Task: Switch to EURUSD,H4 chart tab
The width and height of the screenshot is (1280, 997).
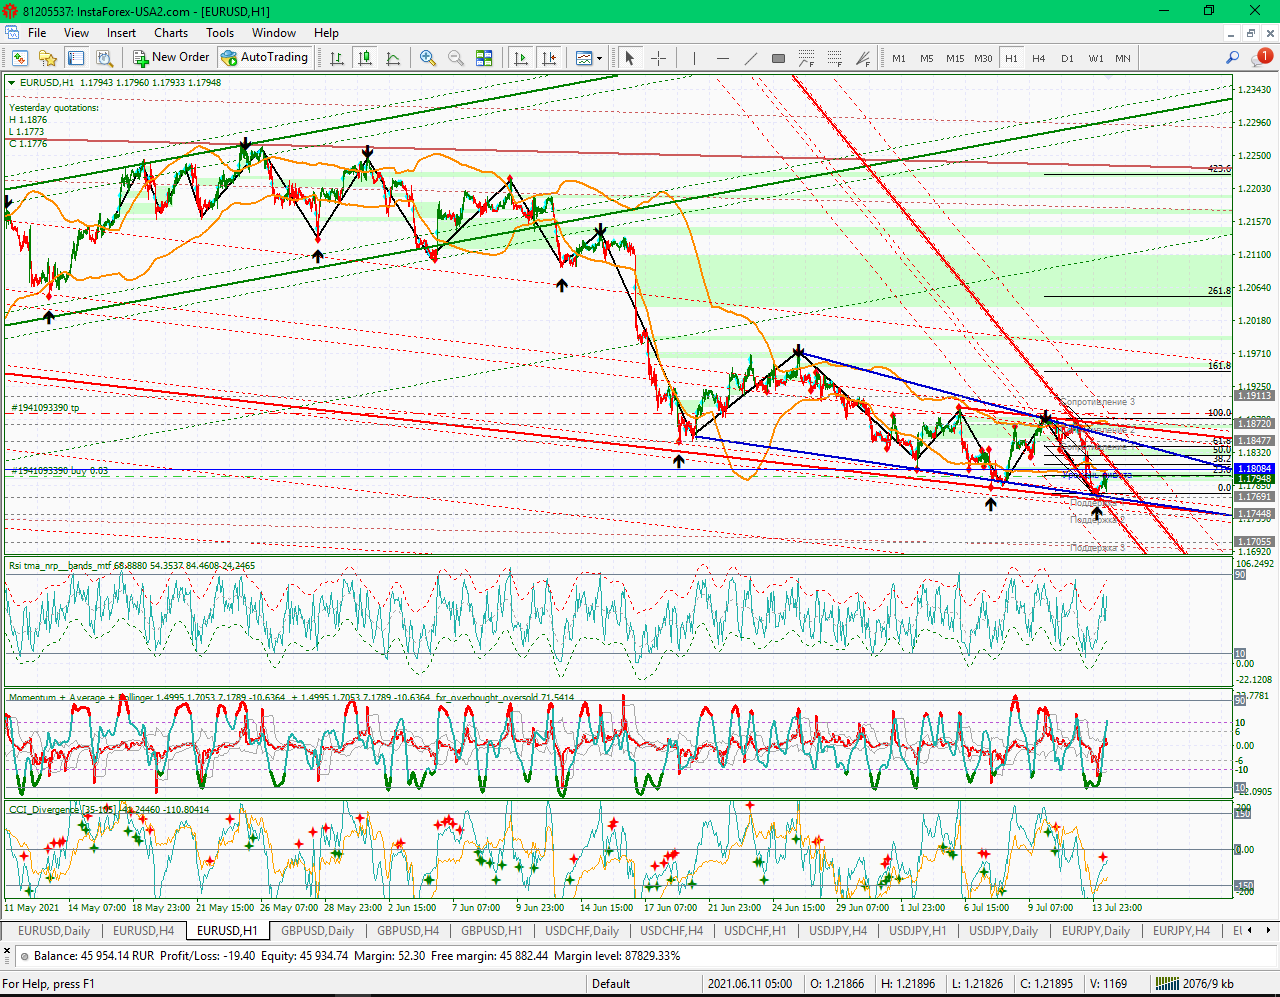Action: [x=143, y=931]
